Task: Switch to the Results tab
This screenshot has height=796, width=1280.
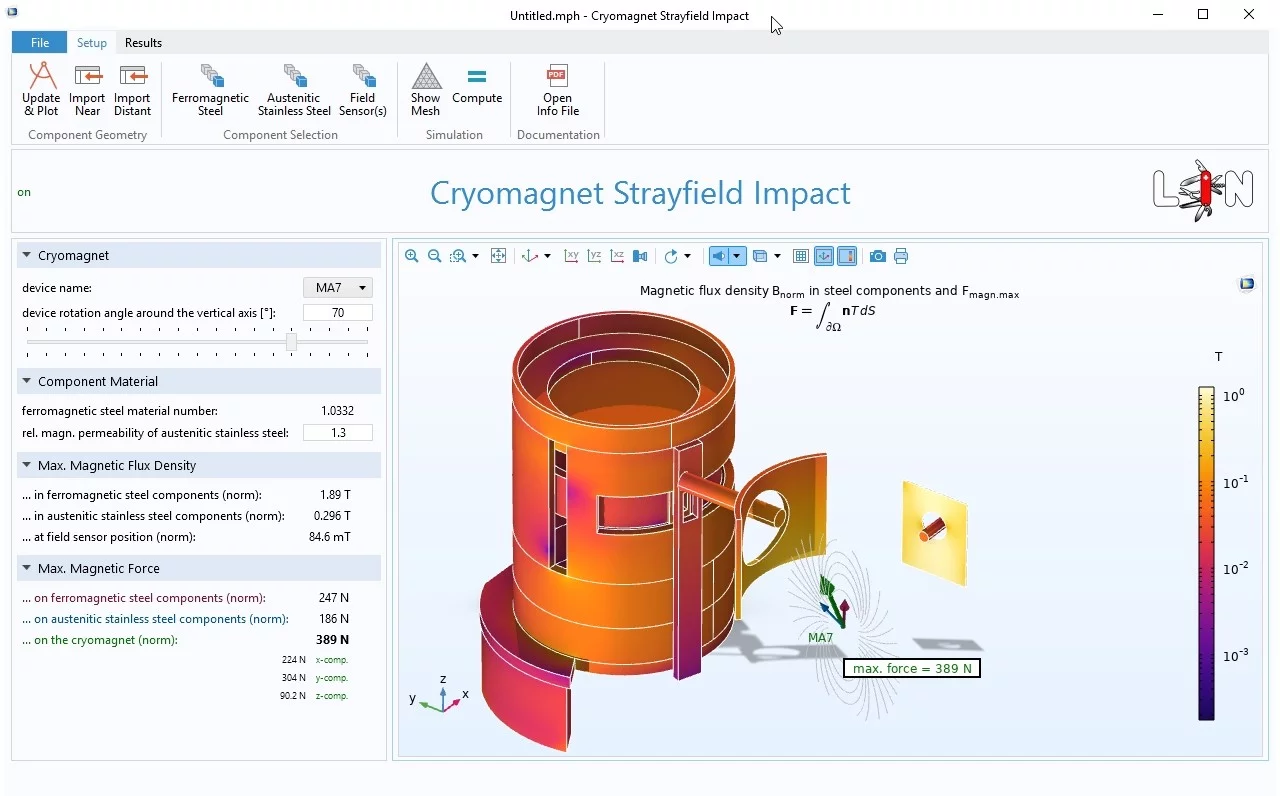Action: pos(143,43)
